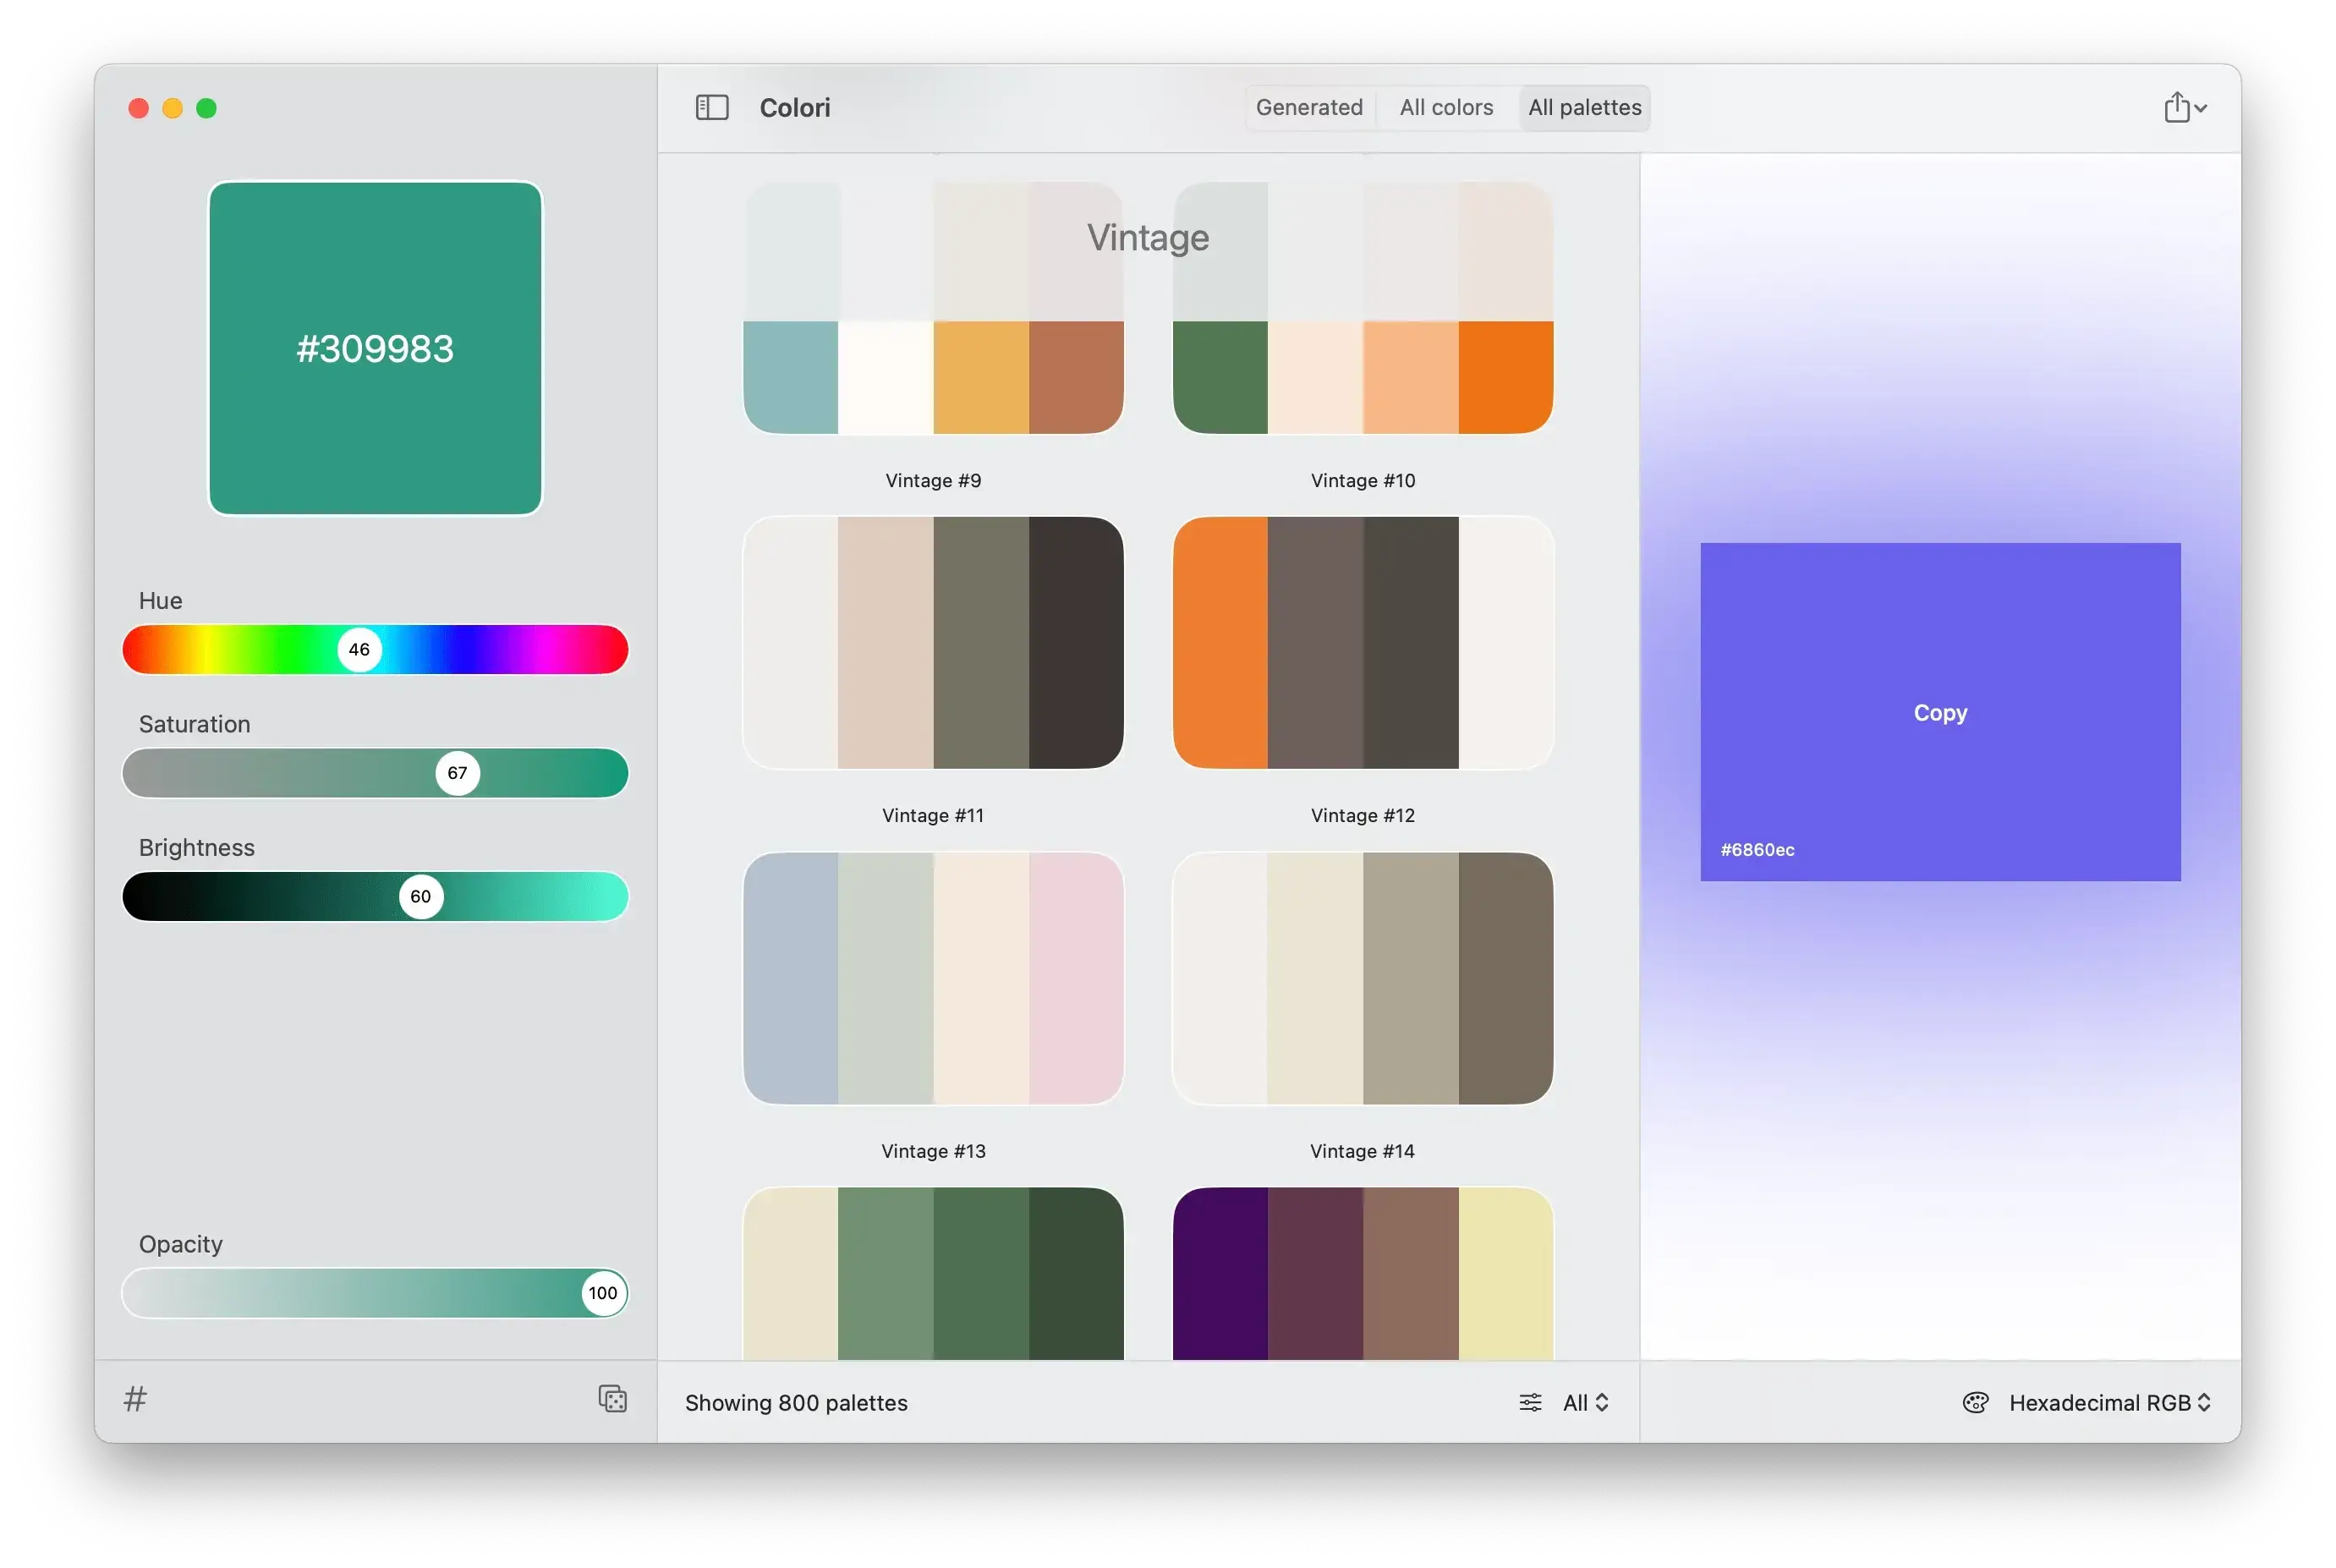Select the All palettes tab
Image resolution: width=2336 pixels, height=1568 pixels.
1584,107
